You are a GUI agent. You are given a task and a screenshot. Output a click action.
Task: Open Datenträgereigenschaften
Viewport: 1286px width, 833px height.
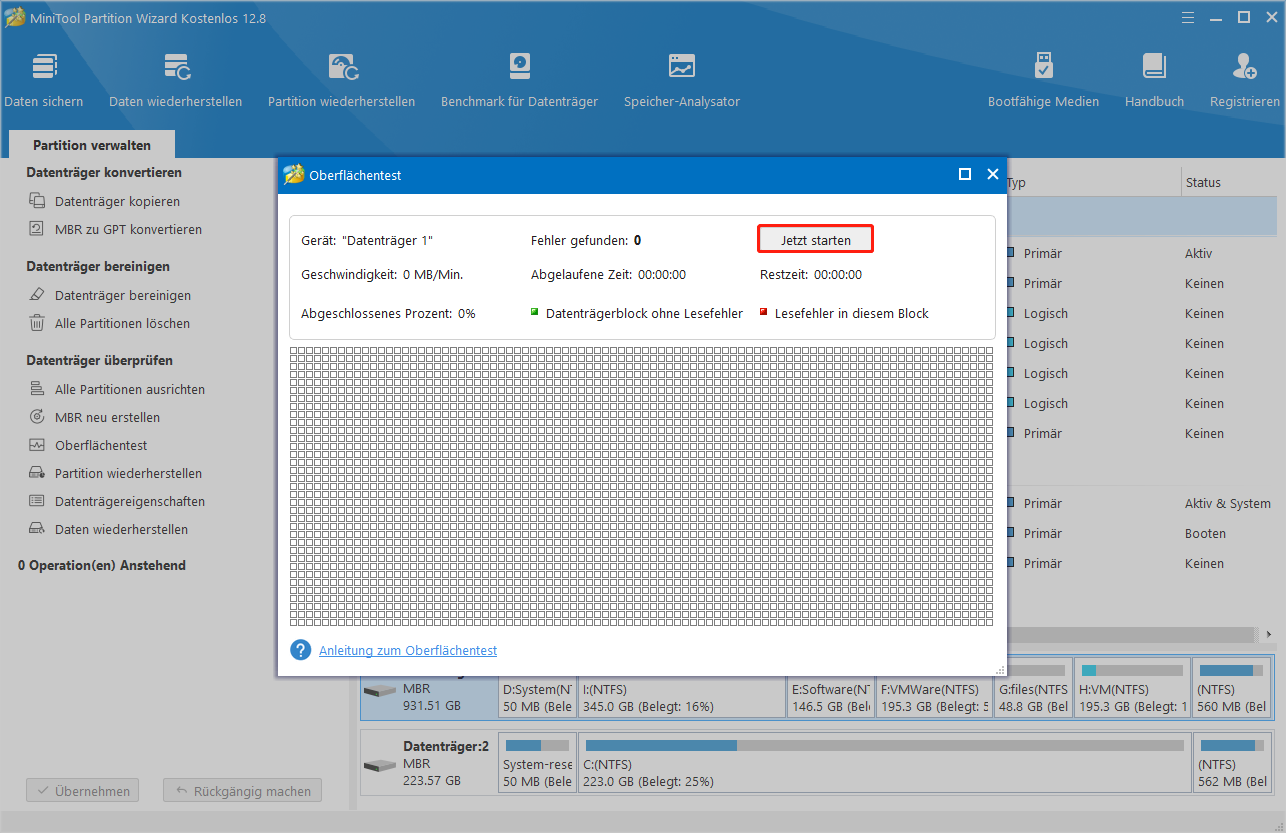(130, 501)
